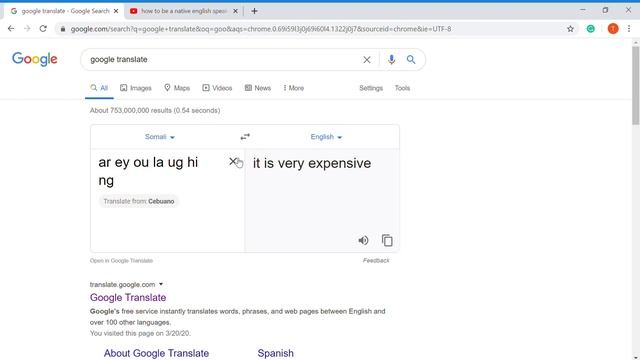Screen dimensions: 640x360
Task: Open search Tools
Action: [402, 88]
